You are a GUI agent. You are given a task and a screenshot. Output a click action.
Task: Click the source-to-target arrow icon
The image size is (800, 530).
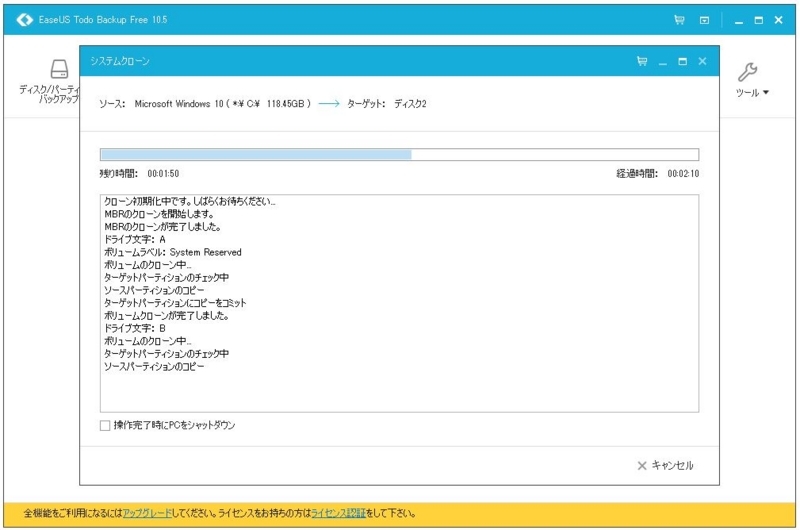[329, 104]
